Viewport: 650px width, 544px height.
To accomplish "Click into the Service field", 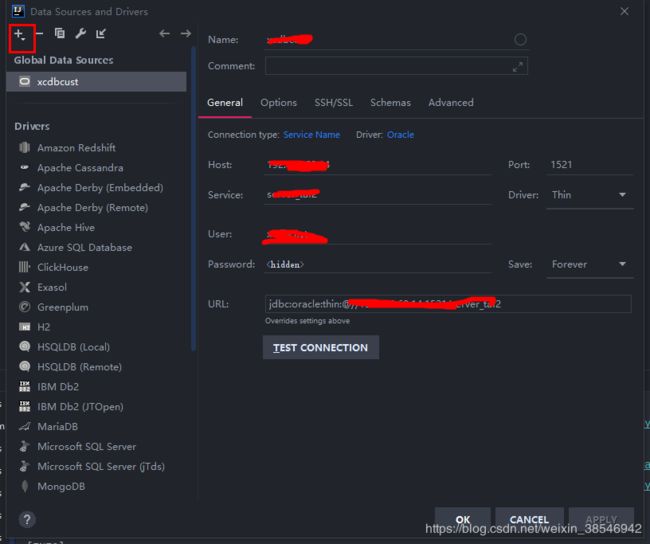I will point(377,194).
